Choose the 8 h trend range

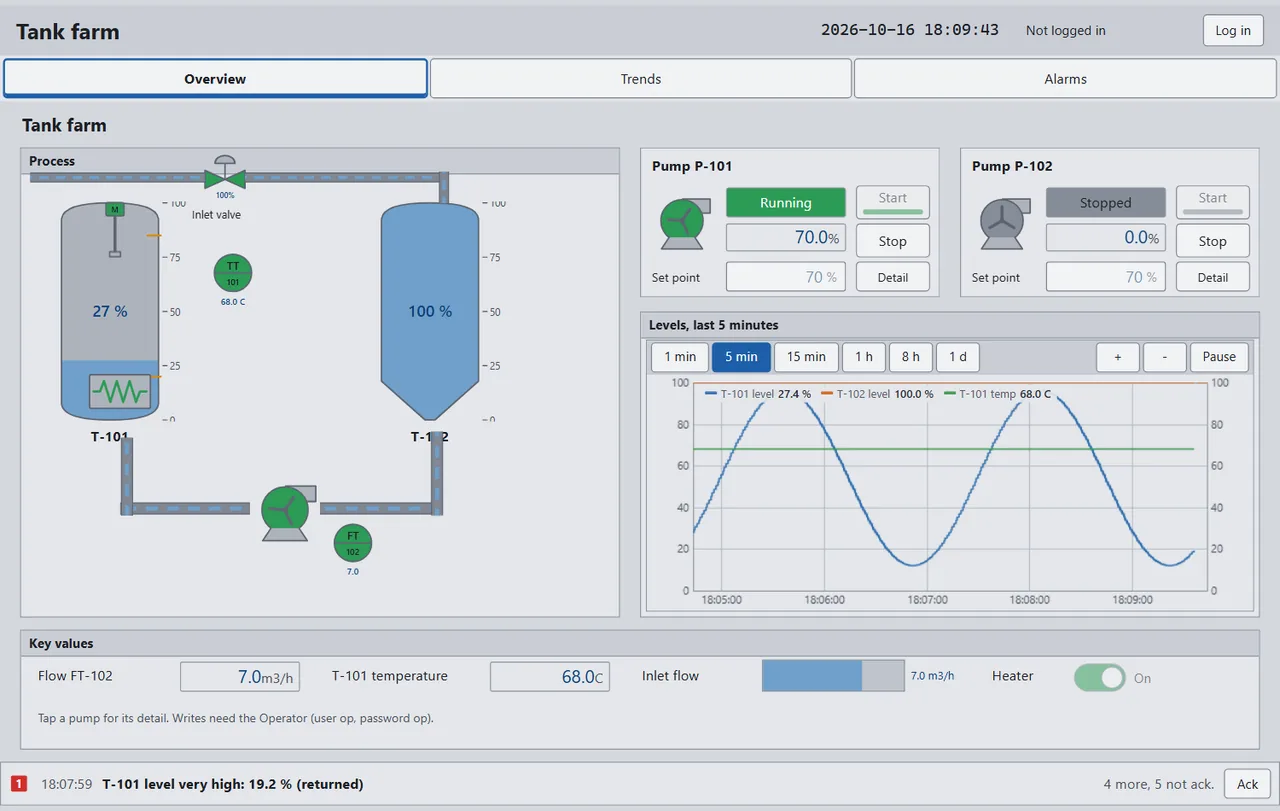pyautogui.click(x=911, y=357)
